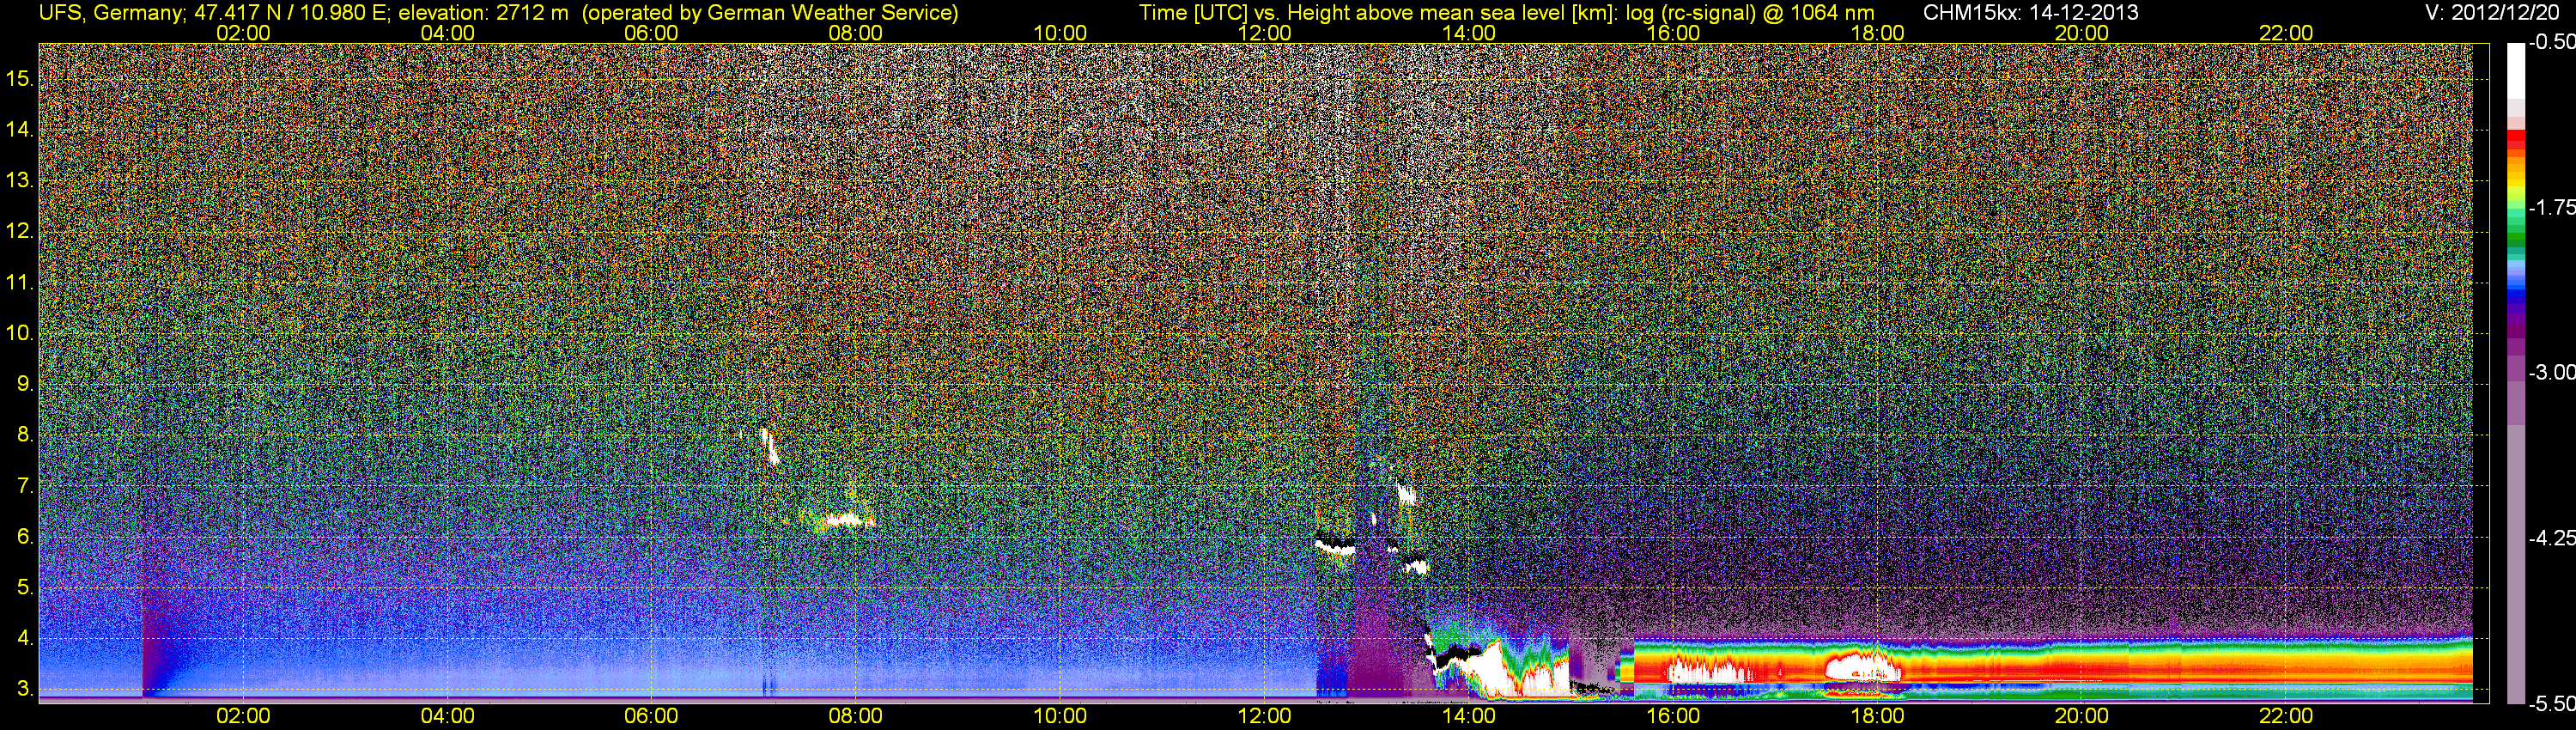Click the top axis time label 02:00

pyautogui.click(x=243, y=33)
